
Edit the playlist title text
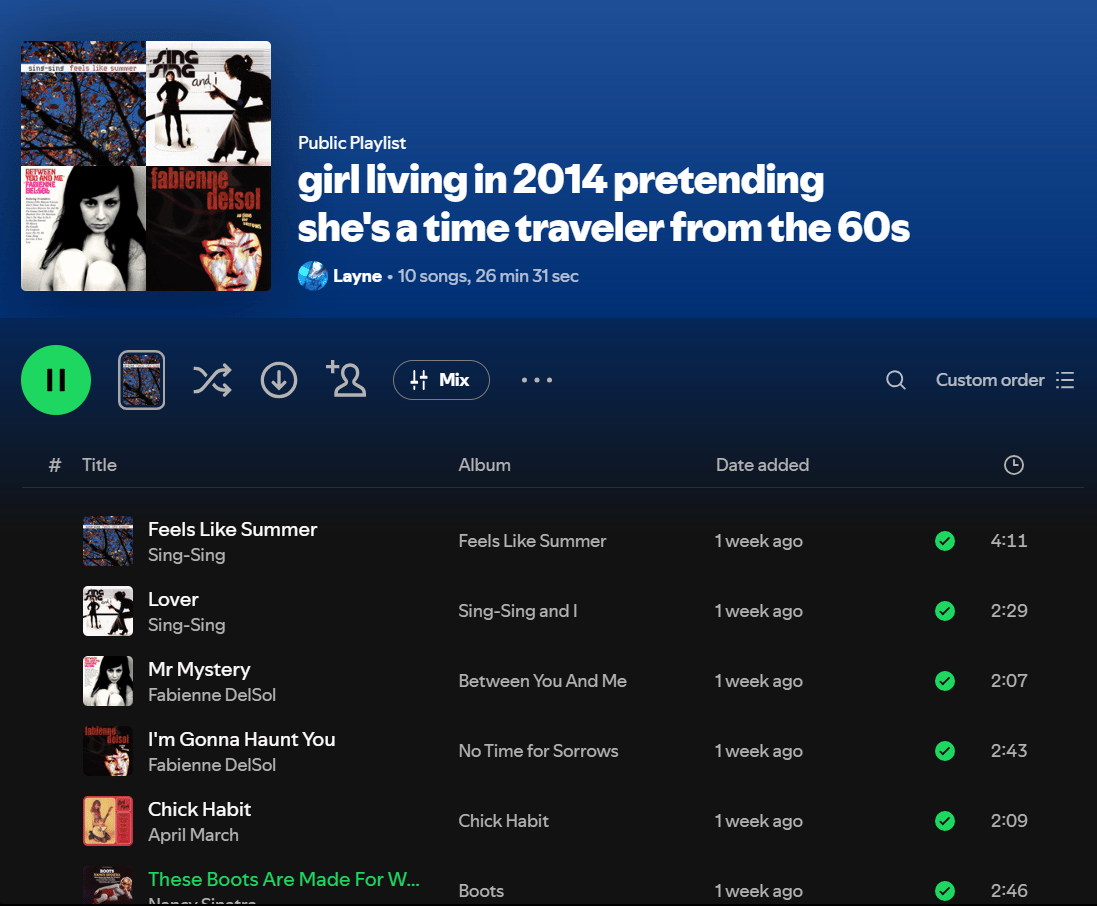point(604,203)
